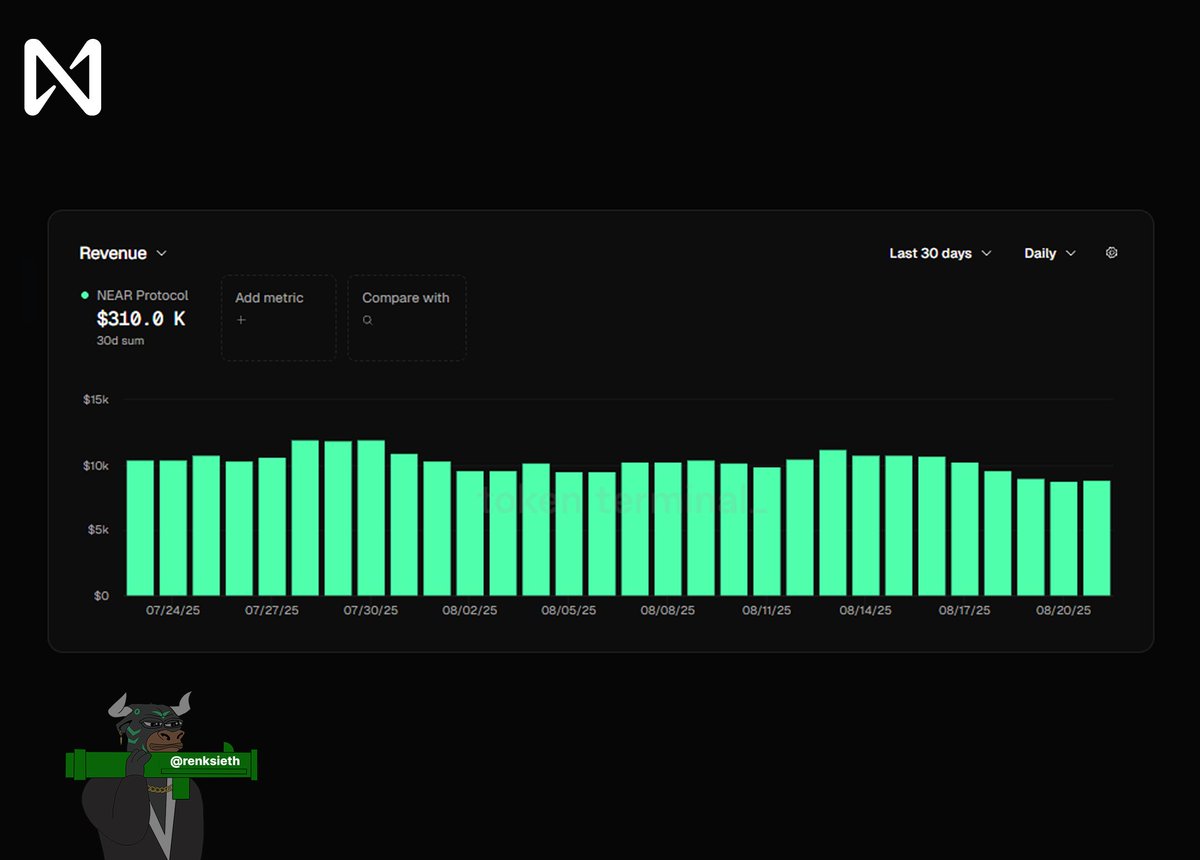1200x860 pixels.
Task: Open the Daily granularity dropdown
Action: click(1050, 254)
